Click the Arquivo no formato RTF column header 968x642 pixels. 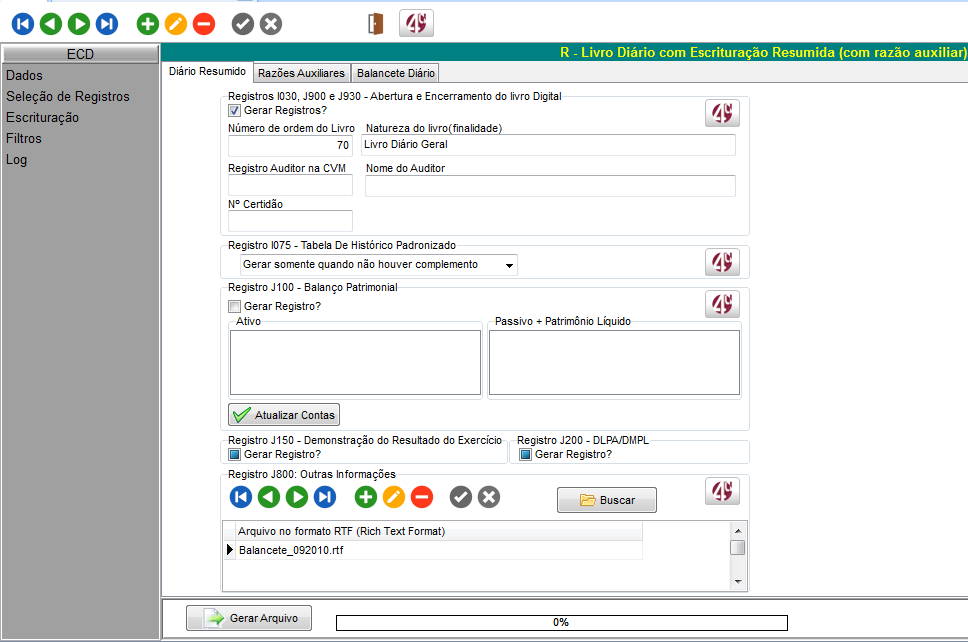tap(440, 532)
